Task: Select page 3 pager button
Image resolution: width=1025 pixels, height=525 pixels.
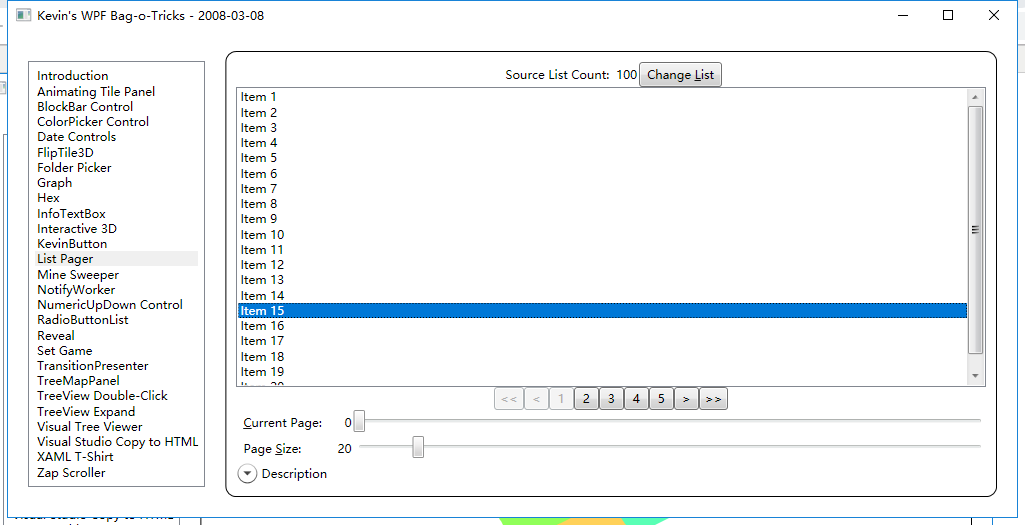Action: click(611, 399)
